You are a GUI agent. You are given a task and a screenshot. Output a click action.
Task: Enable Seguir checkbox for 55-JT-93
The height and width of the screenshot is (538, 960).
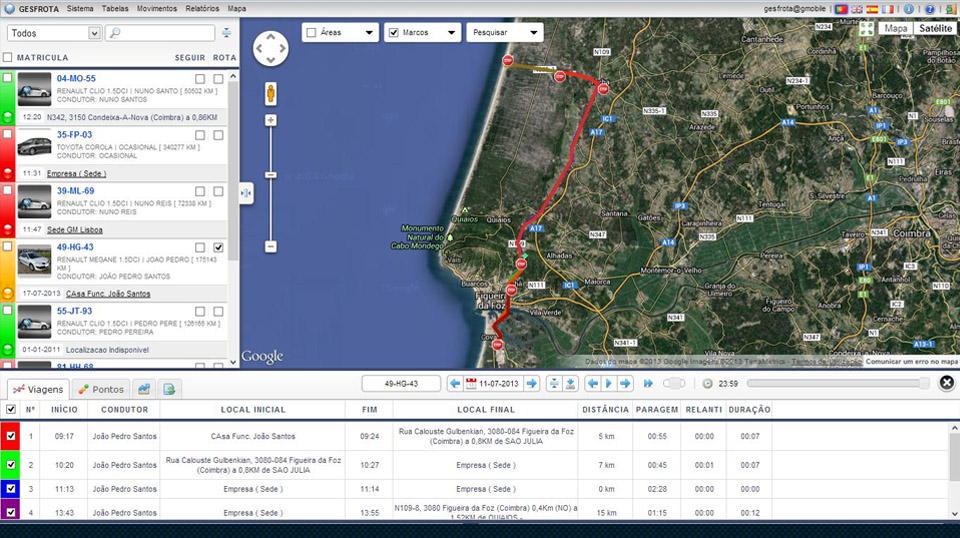tap(200, 312)
